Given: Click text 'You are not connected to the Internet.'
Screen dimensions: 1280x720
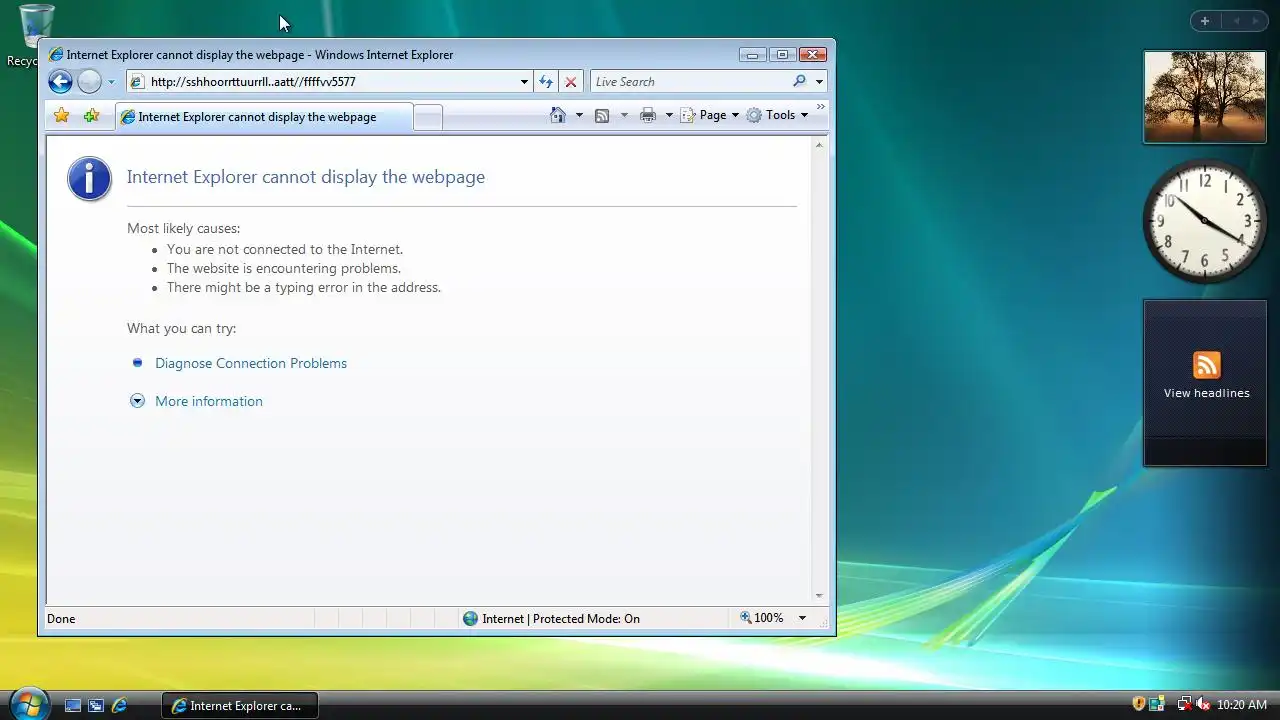Looking at the screenshot, I should [285, 249].
